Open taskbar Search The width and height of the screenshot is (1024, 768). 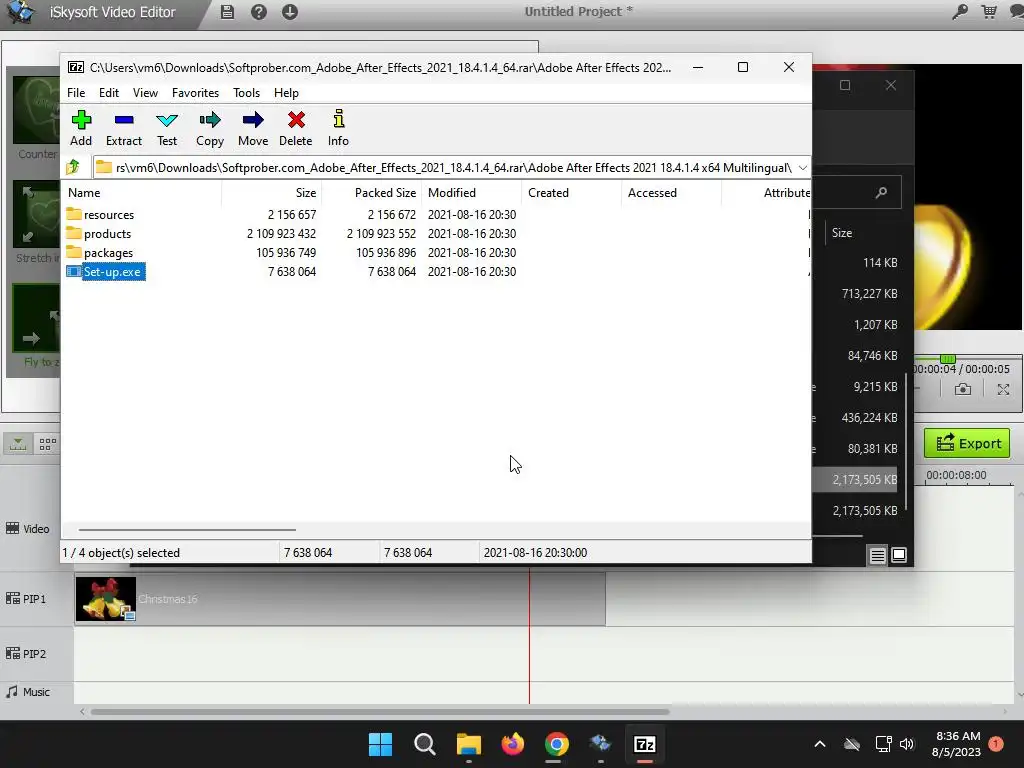pyautogui.click(x=424, y=744)
